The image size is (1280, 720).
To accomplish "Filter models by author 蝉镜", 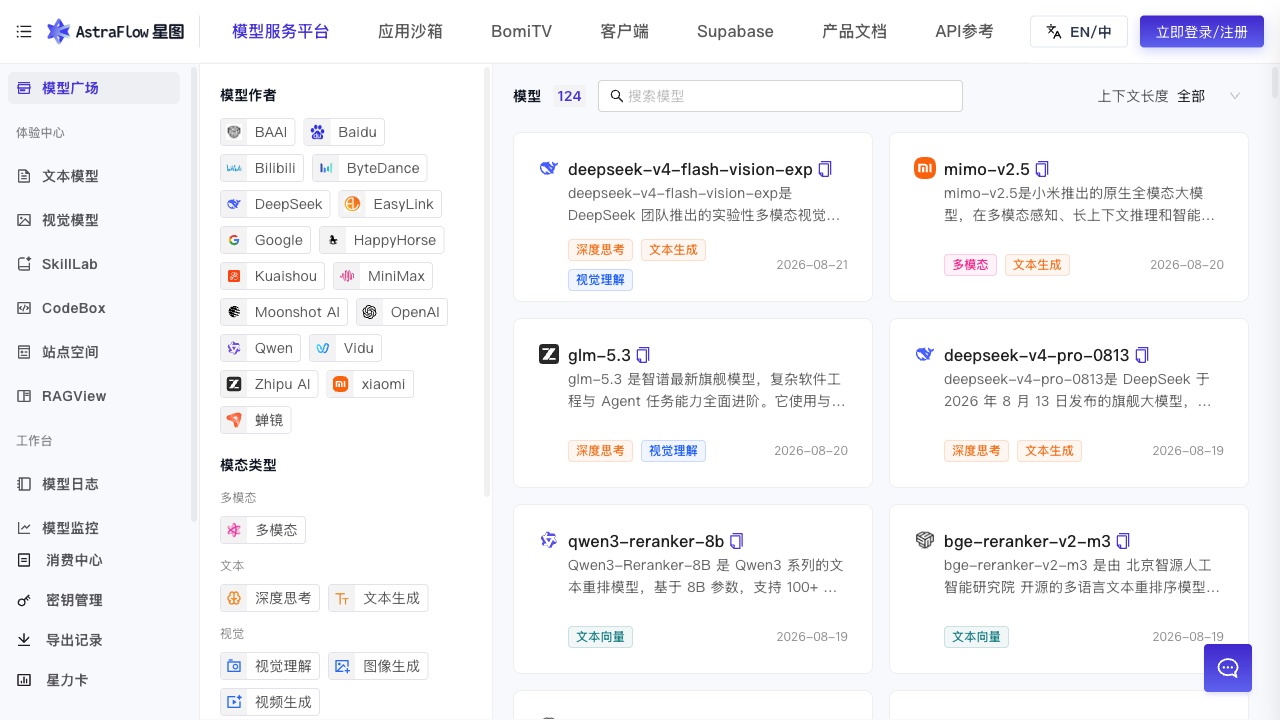I will (256, 420).
